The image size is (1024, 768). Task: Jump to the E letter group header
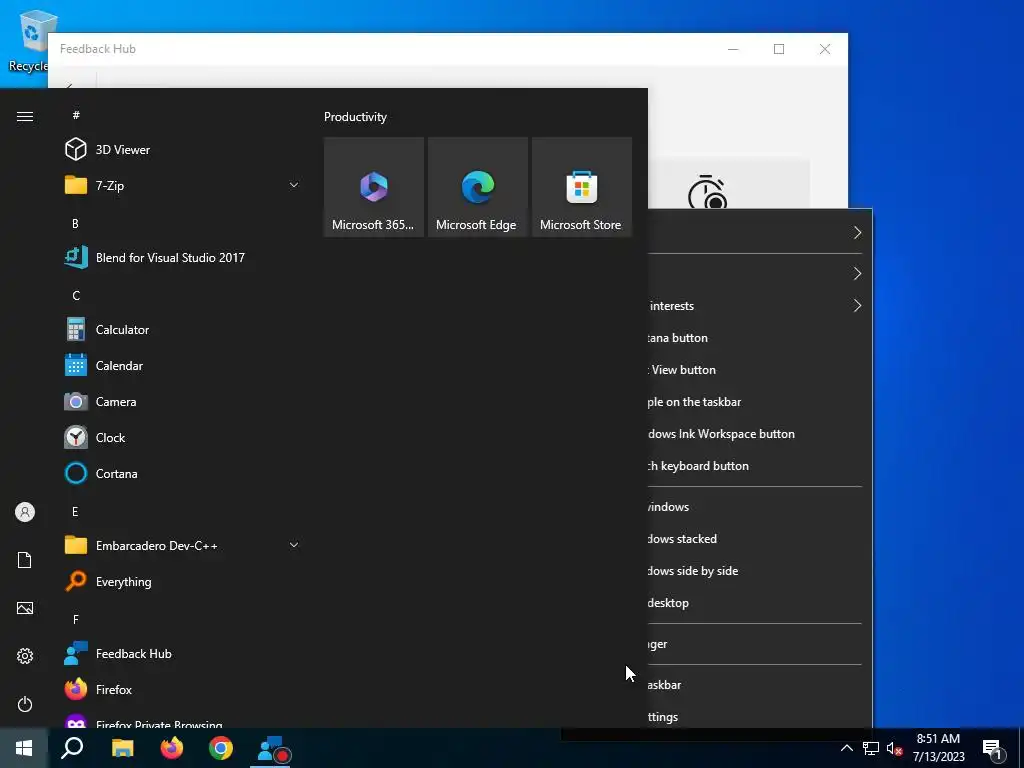(x=75, y=511)
